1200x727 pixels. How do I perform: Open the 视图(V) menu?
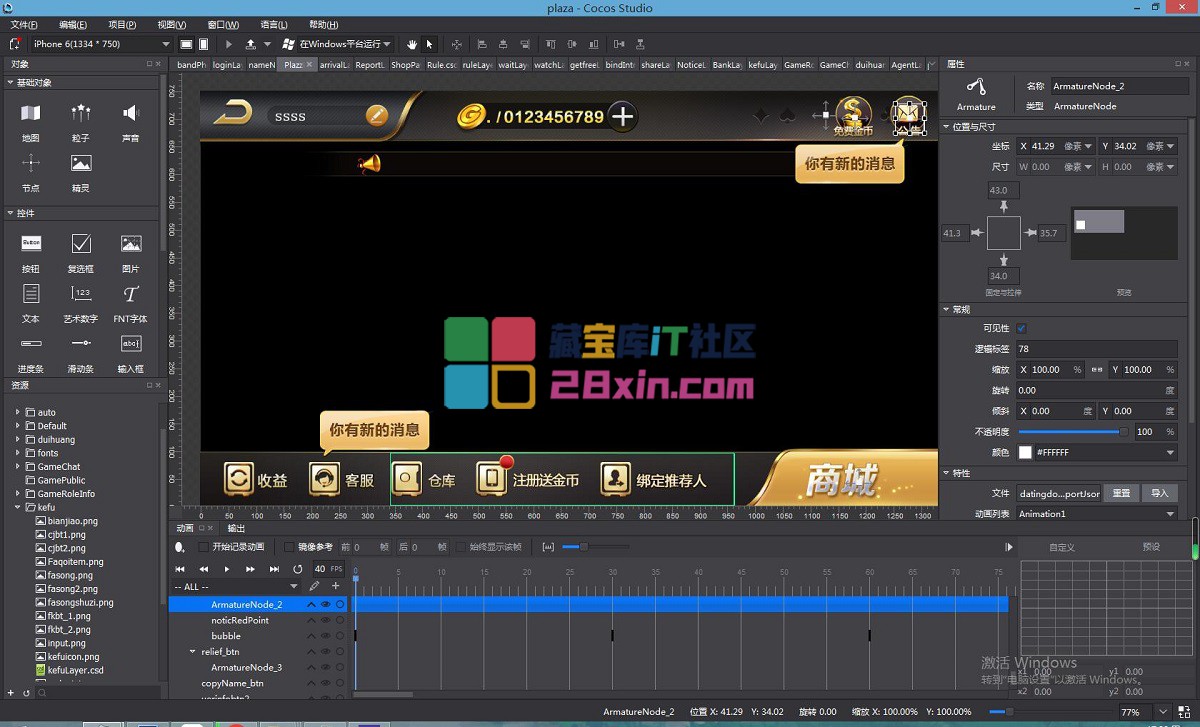point(172,25)
